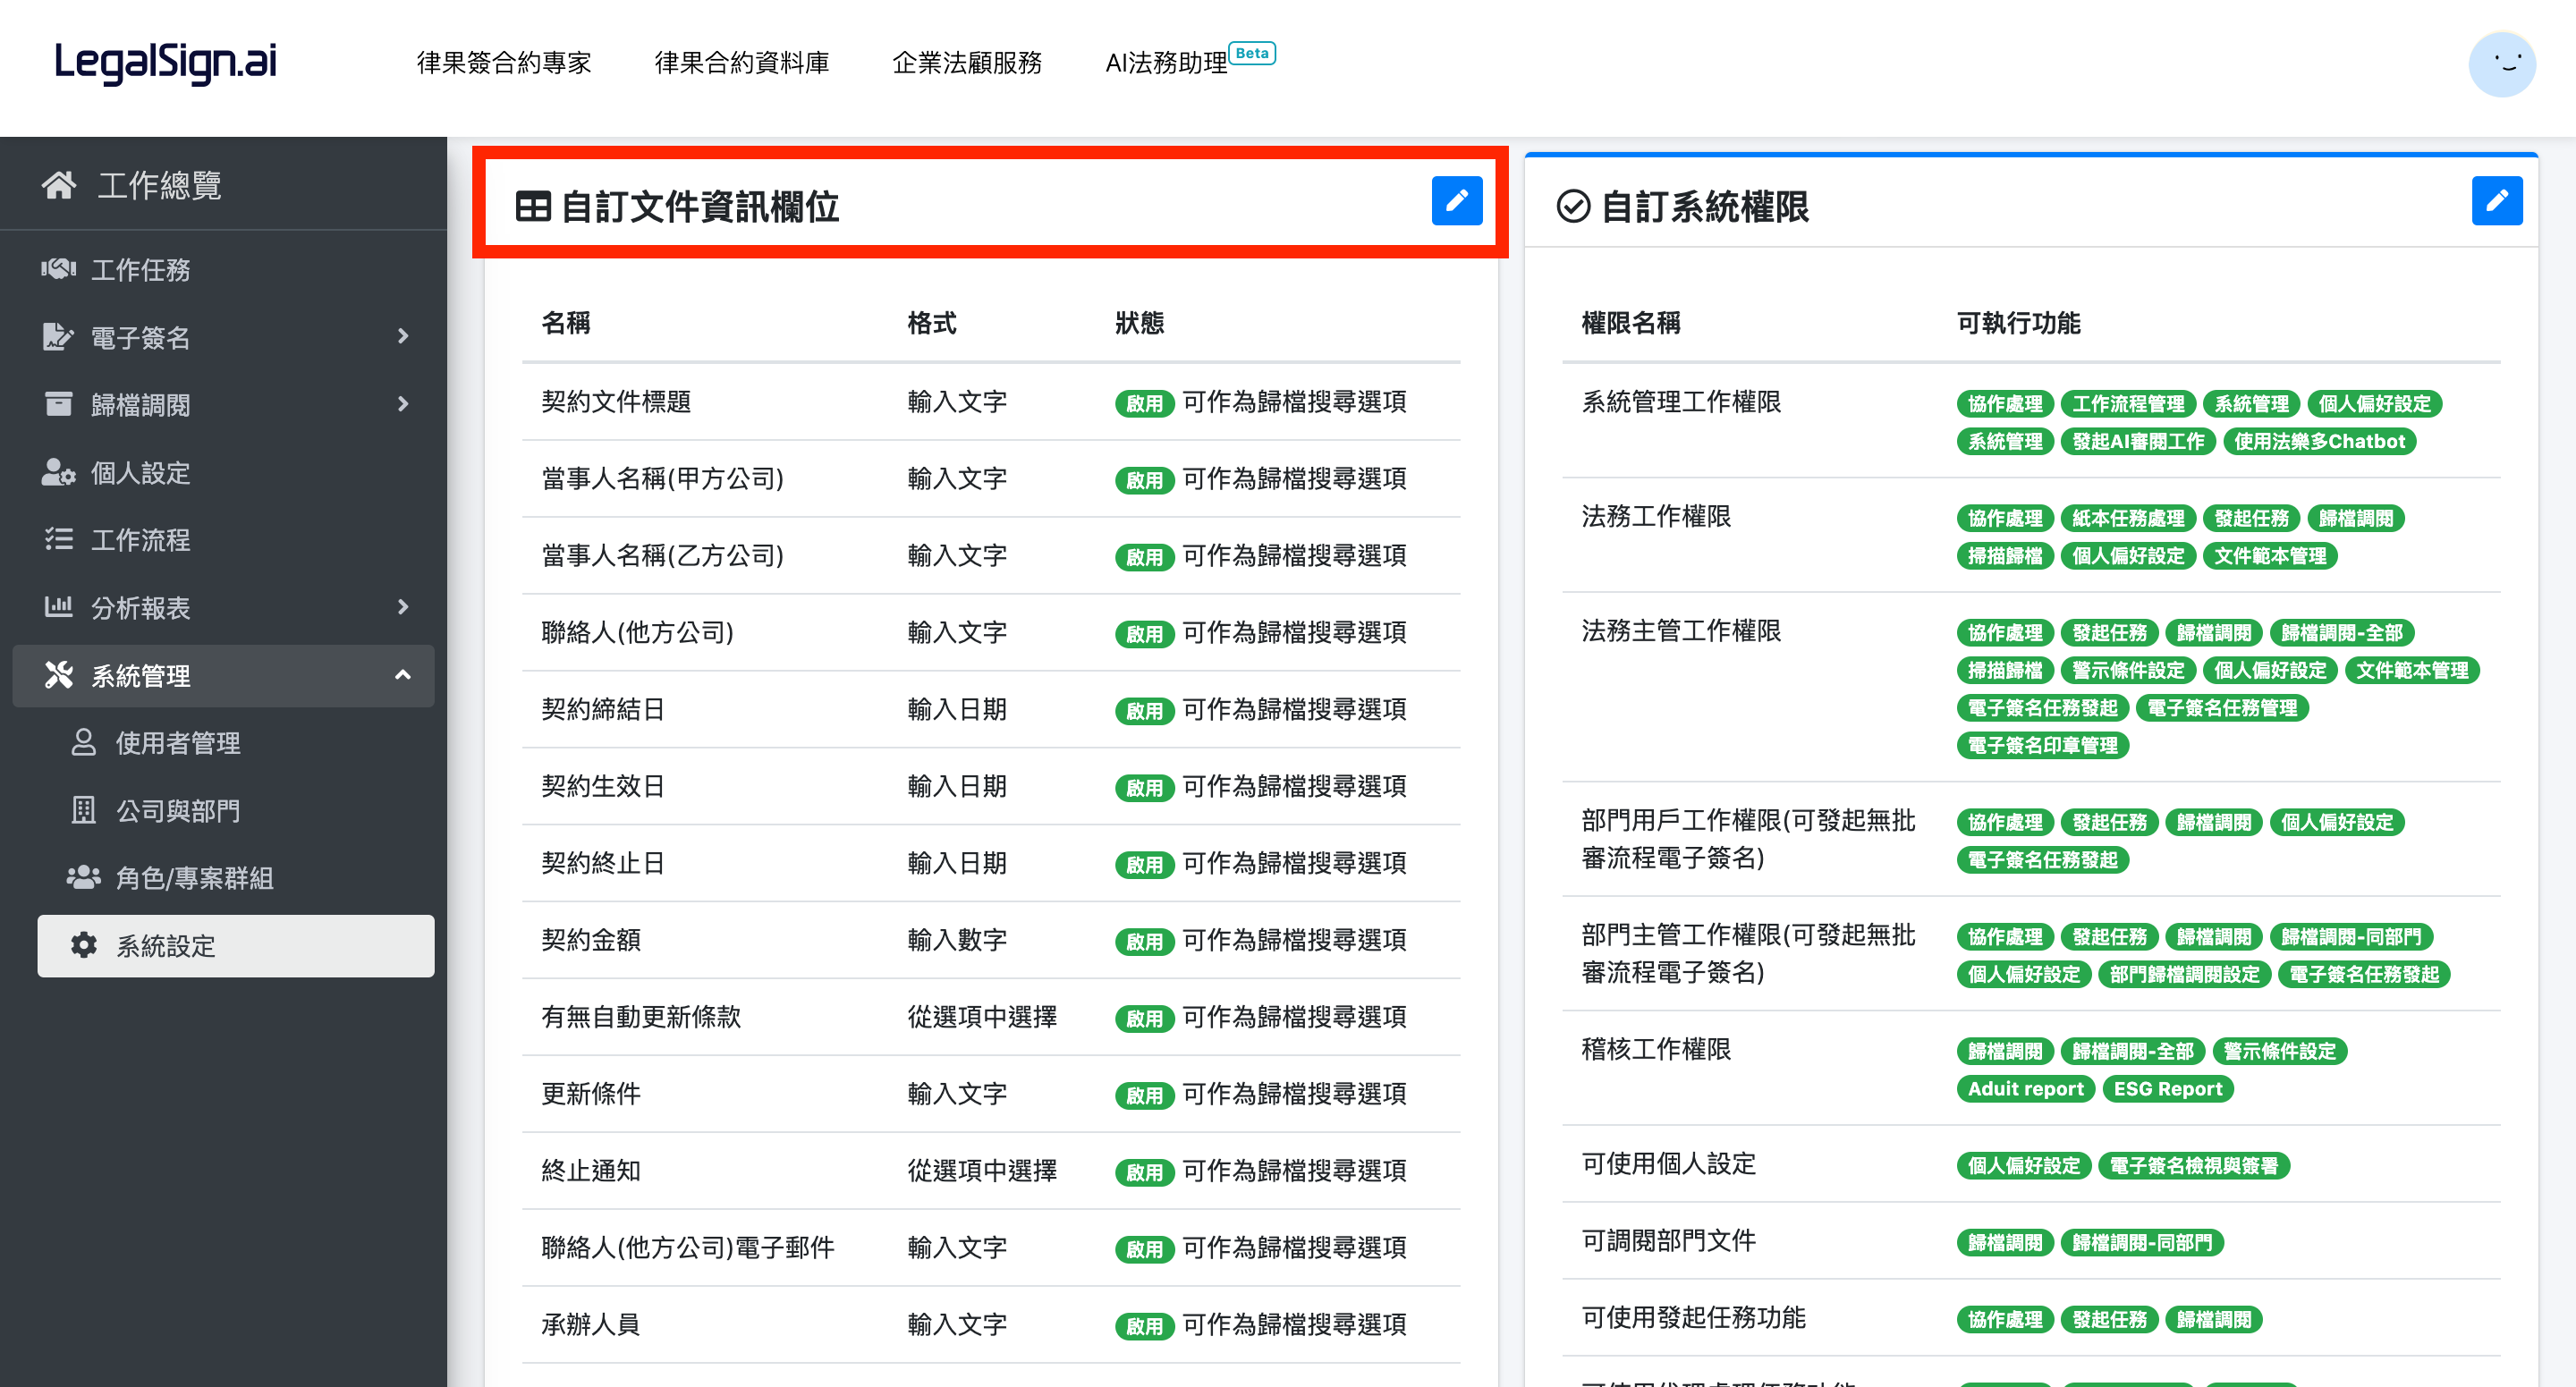Viewport: 2576px width, 1387px height.
Task: Click the home icon beside 工作總覽
Action: [59, 185]
